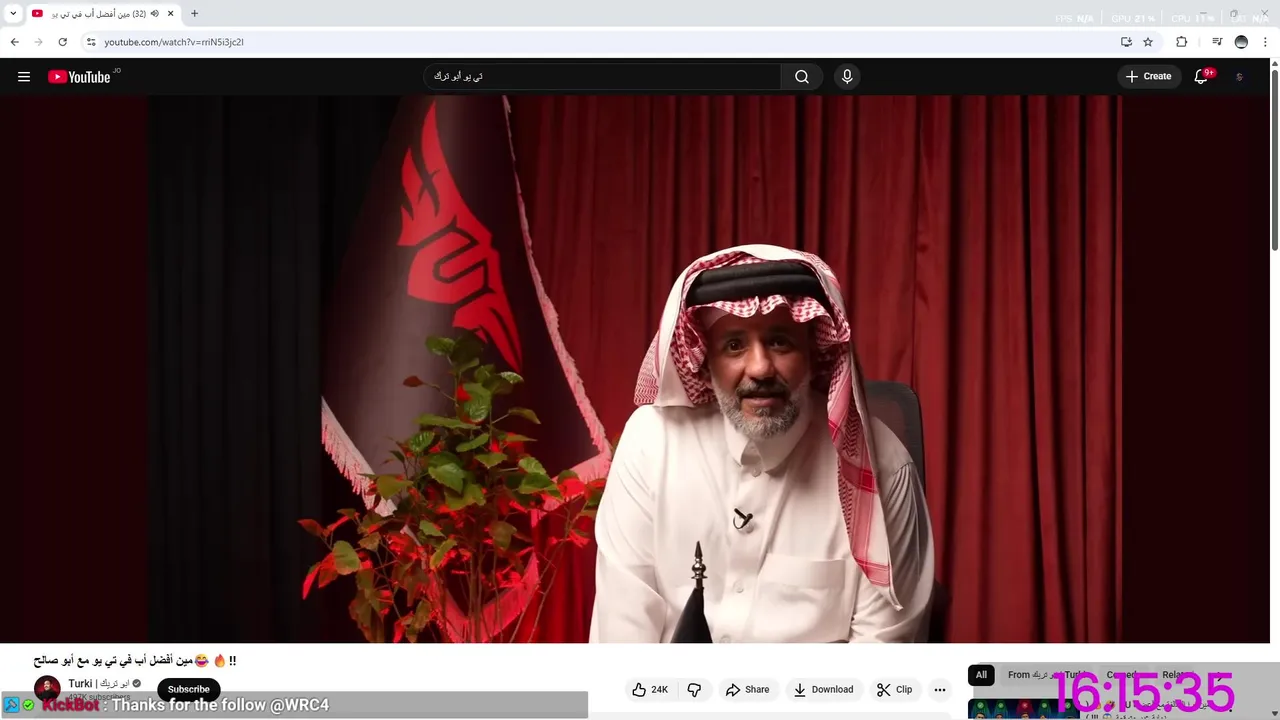Screen dimensions: 1280x720
Task: Click the scrollbar up arrow
Action: point(1274,65)
